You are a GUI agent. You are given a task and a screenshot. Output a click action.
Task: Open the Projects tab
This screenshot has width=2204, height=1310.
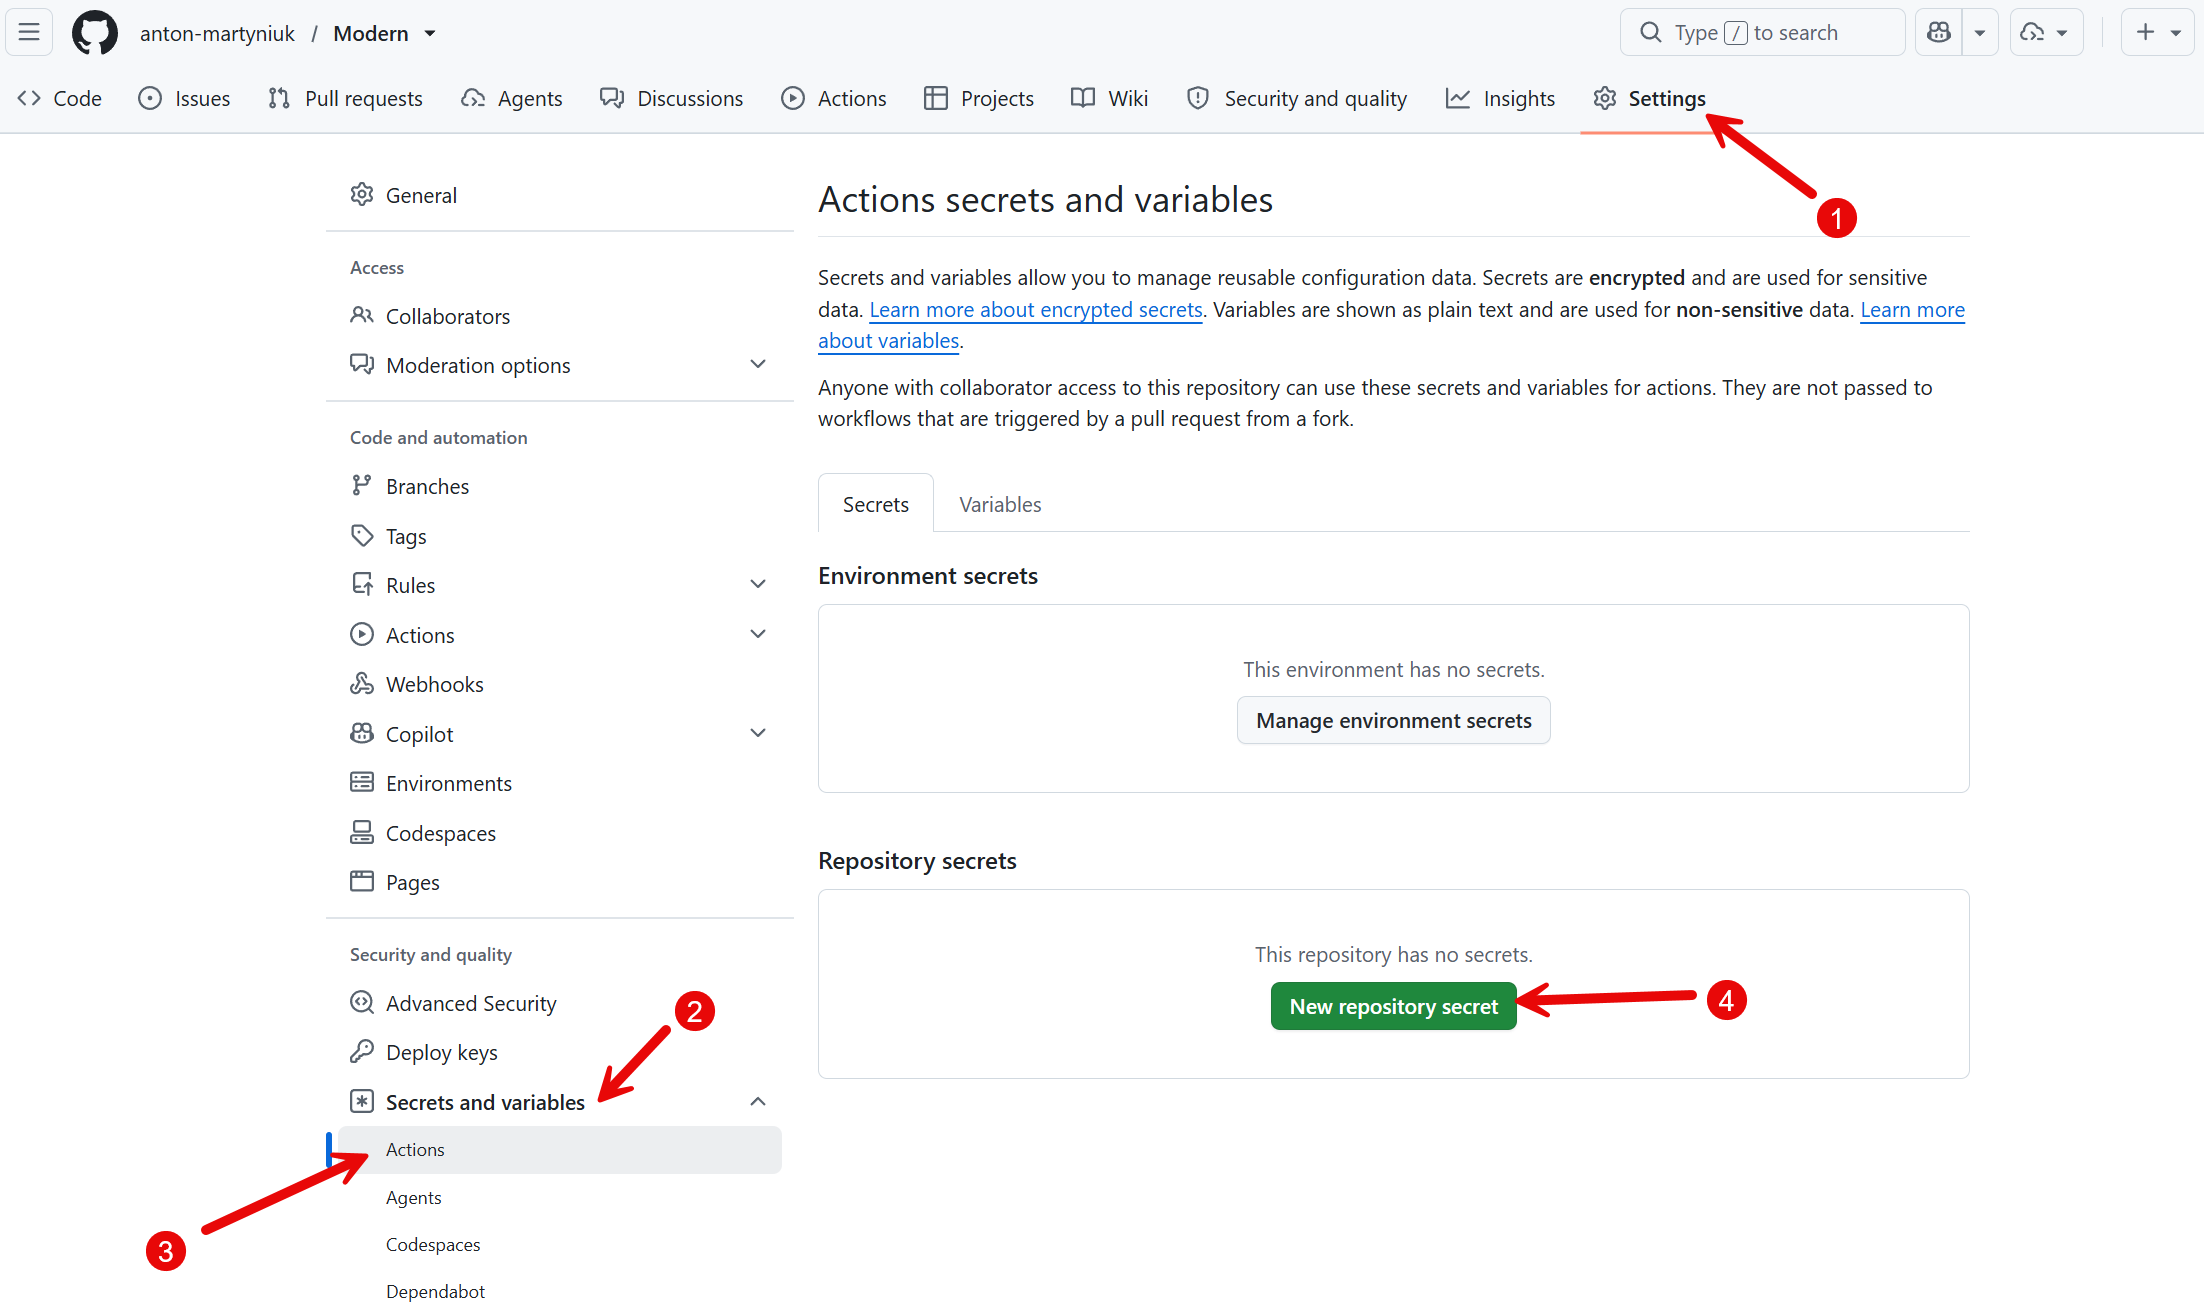[979, 98]
